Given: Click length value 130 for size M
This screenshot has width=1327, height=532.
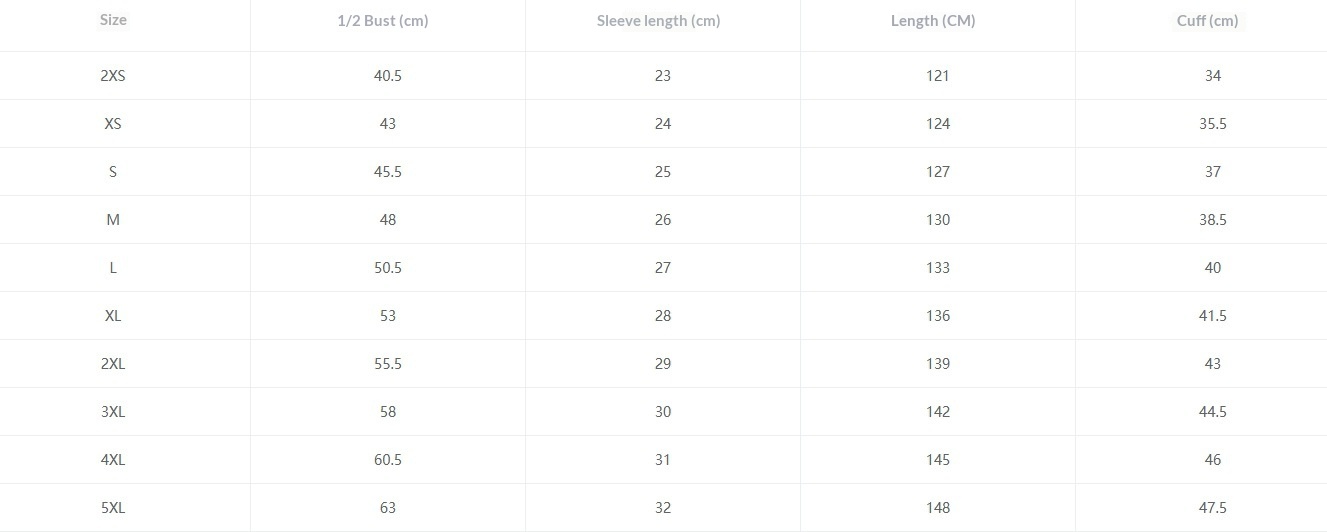Looking at the screenshot, I should click(938, 220).
